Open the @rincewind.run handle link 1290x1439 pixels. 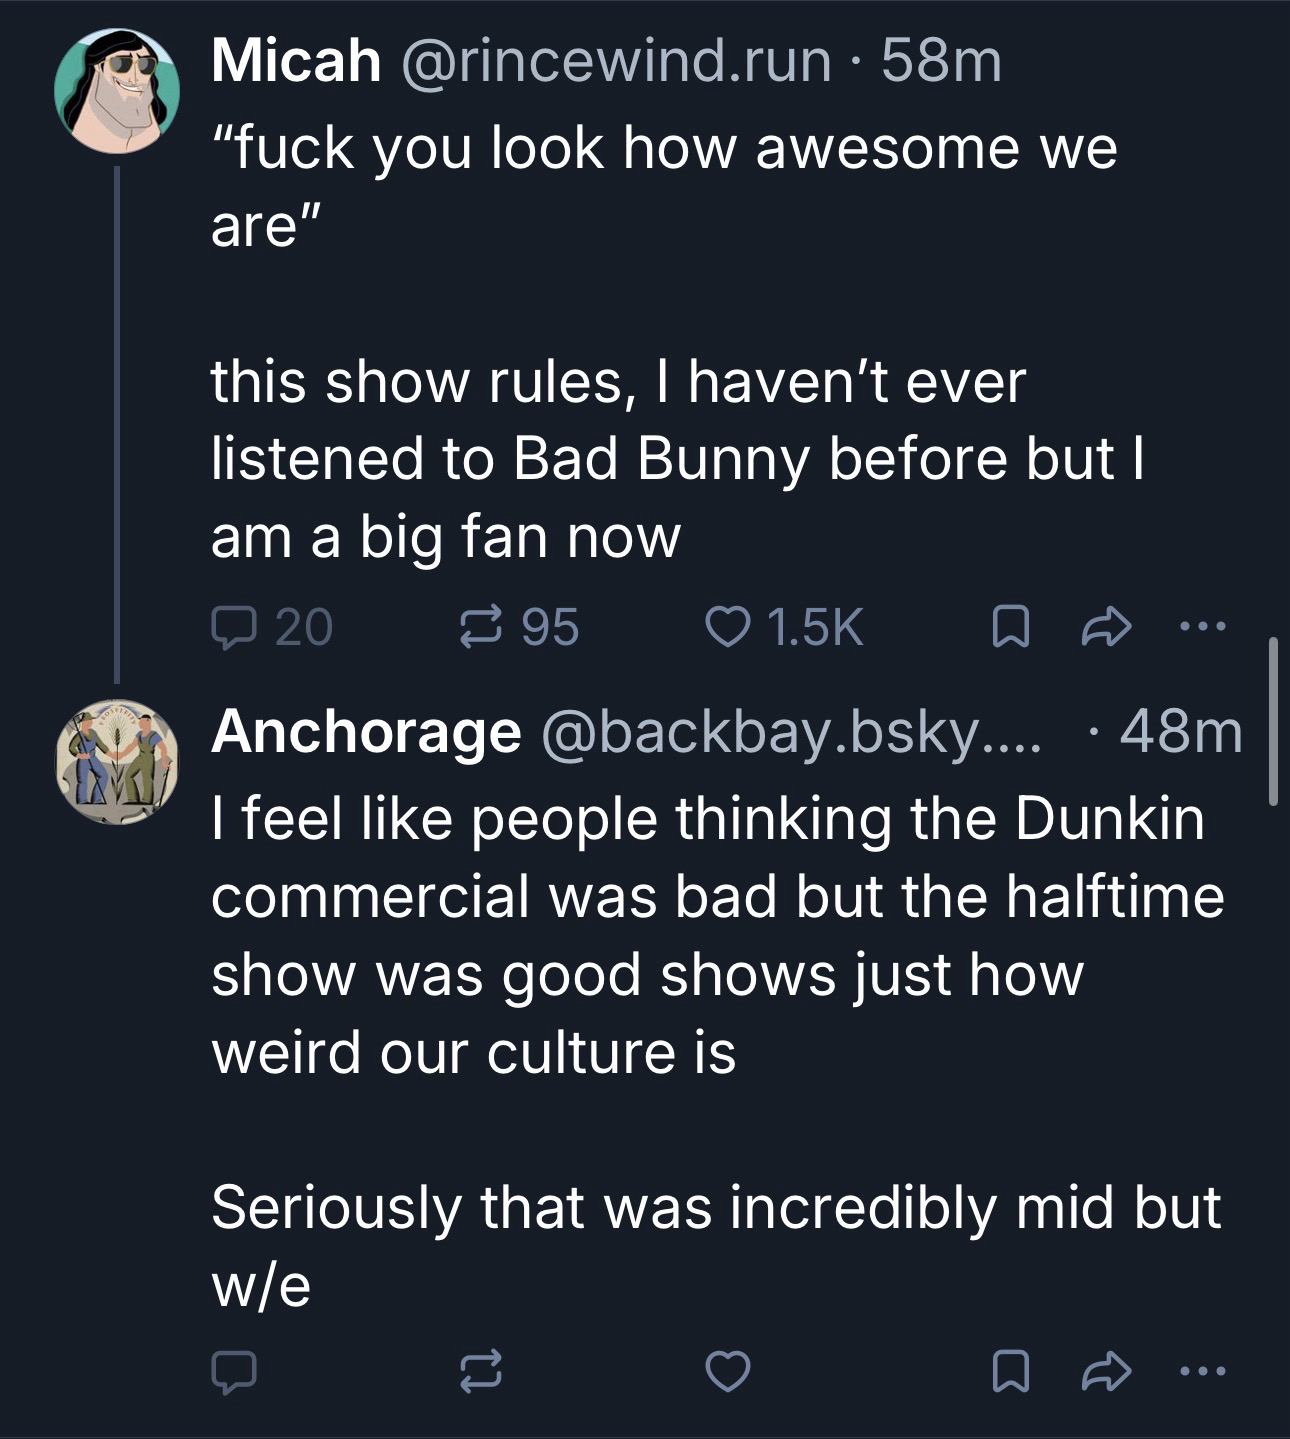(615, 62)
